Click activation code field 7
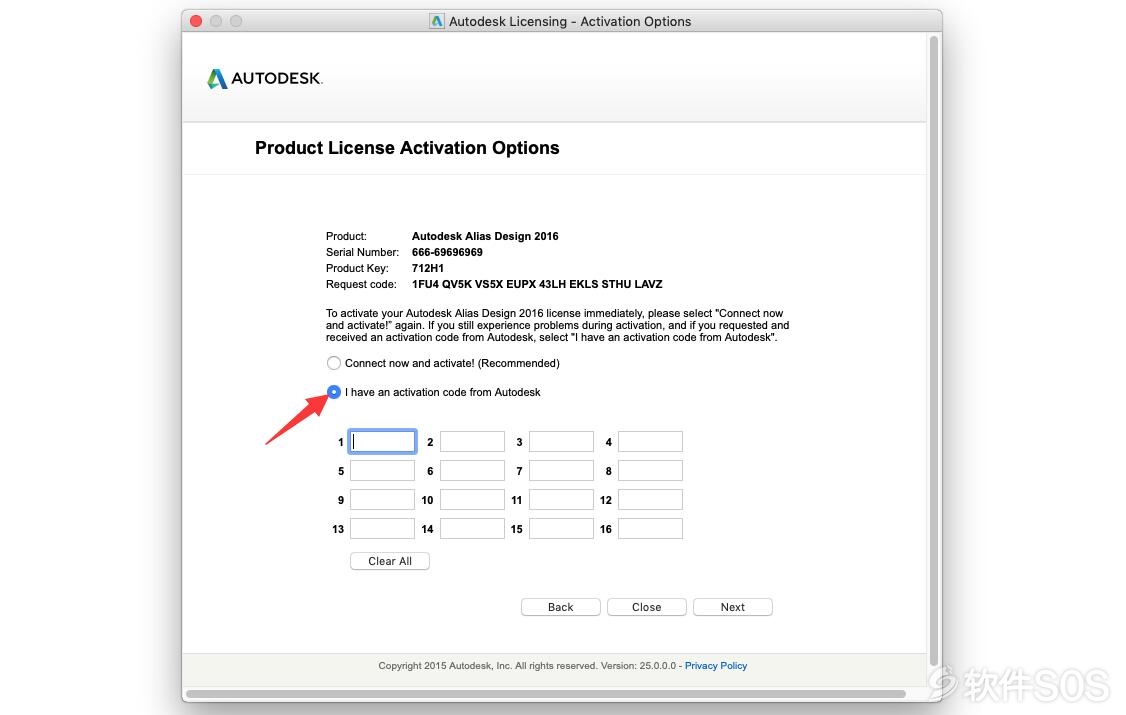This screenshot has height=715, width=1126. (561, 471)
